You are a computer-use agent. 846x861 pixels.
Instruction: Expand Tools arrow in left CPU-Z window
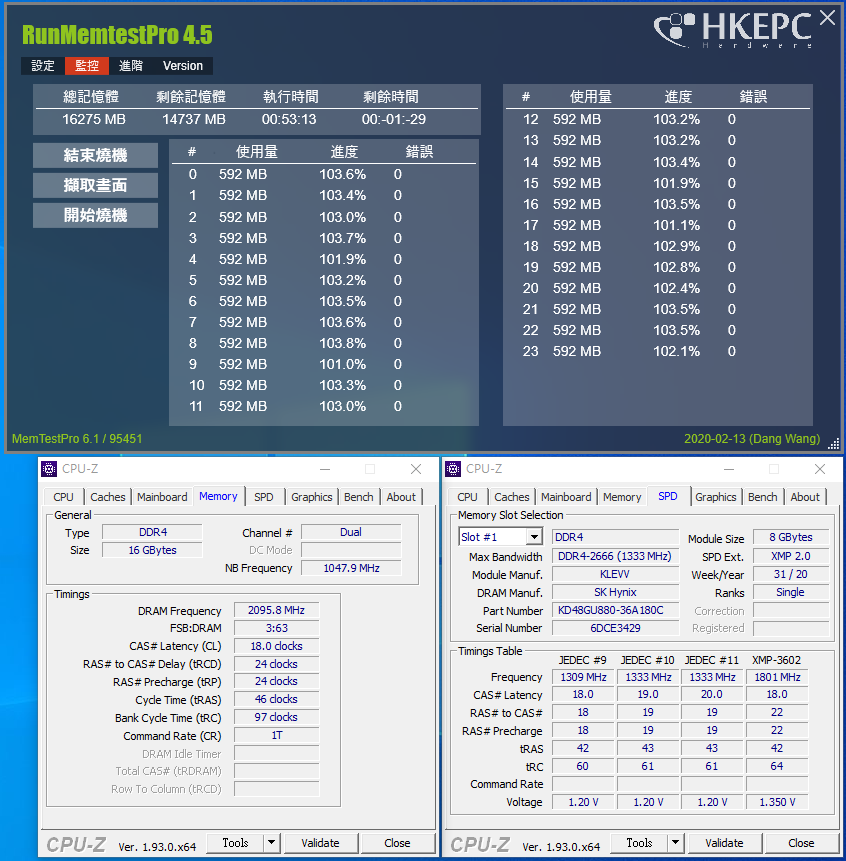click(x=271, y=842)
